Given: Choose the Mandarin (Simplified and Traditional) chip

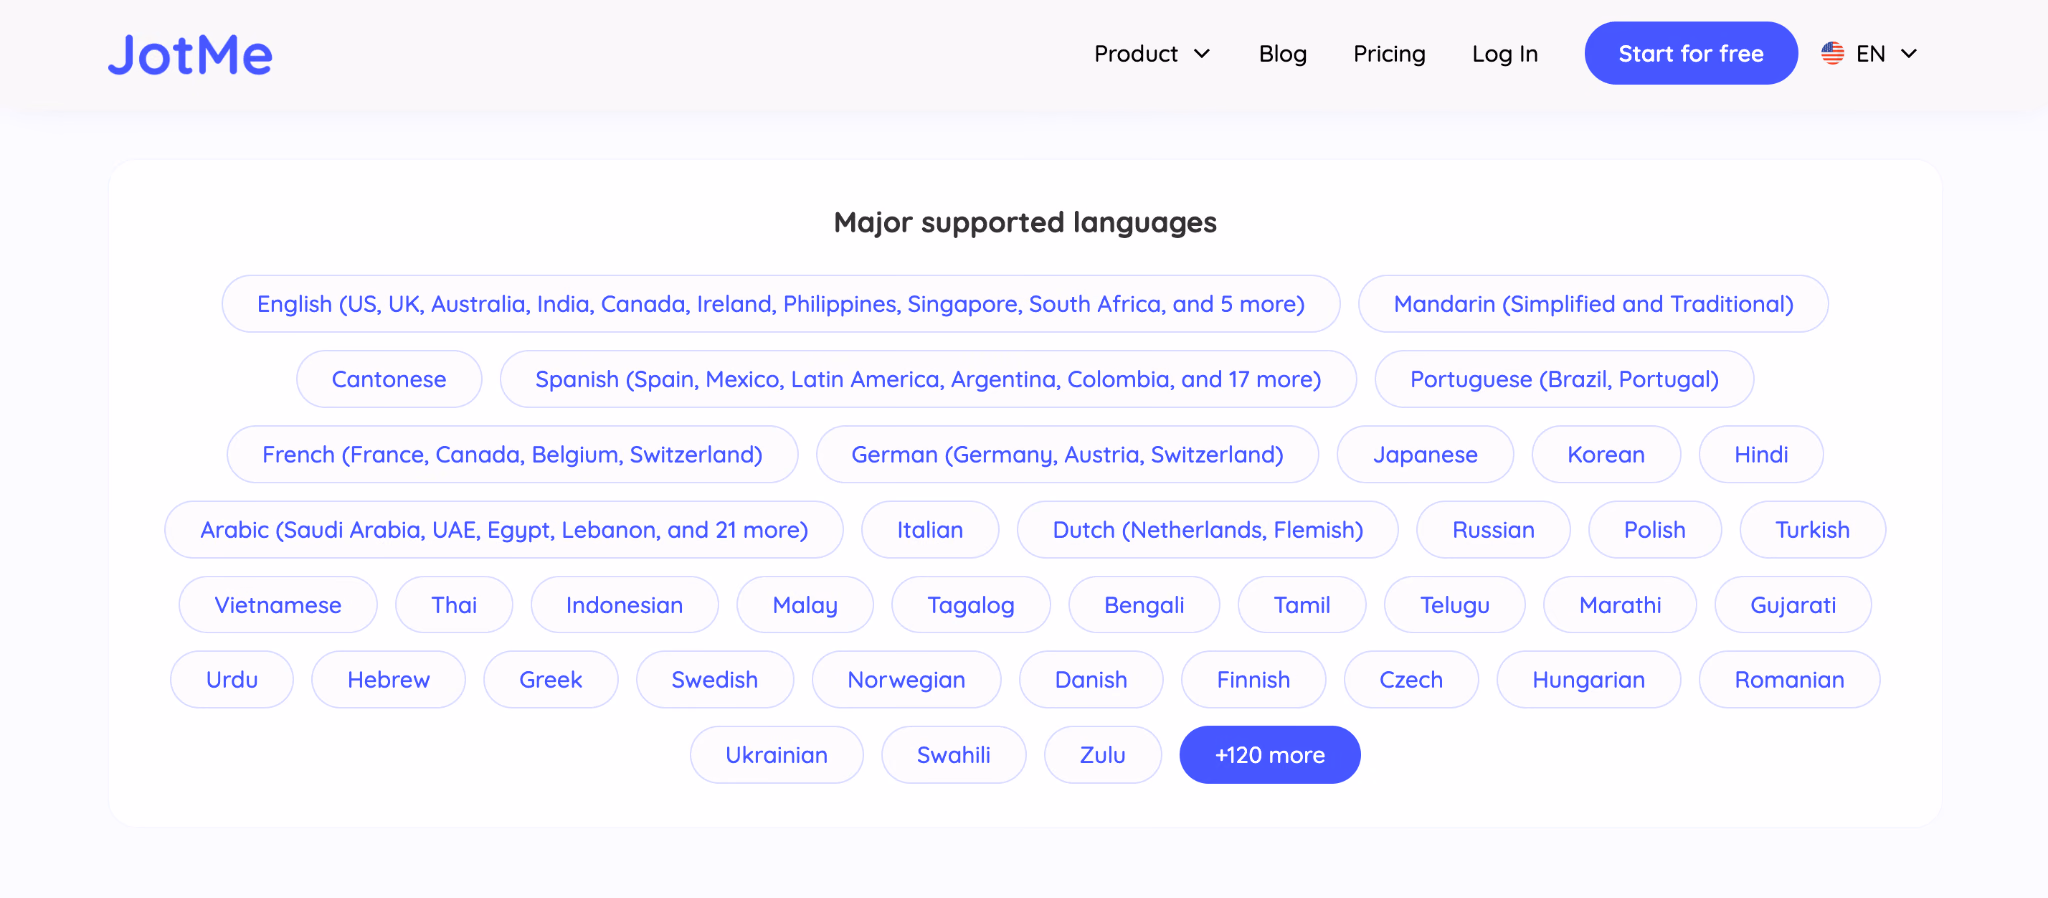Looking at the screenshot, I should (1593, 304).
